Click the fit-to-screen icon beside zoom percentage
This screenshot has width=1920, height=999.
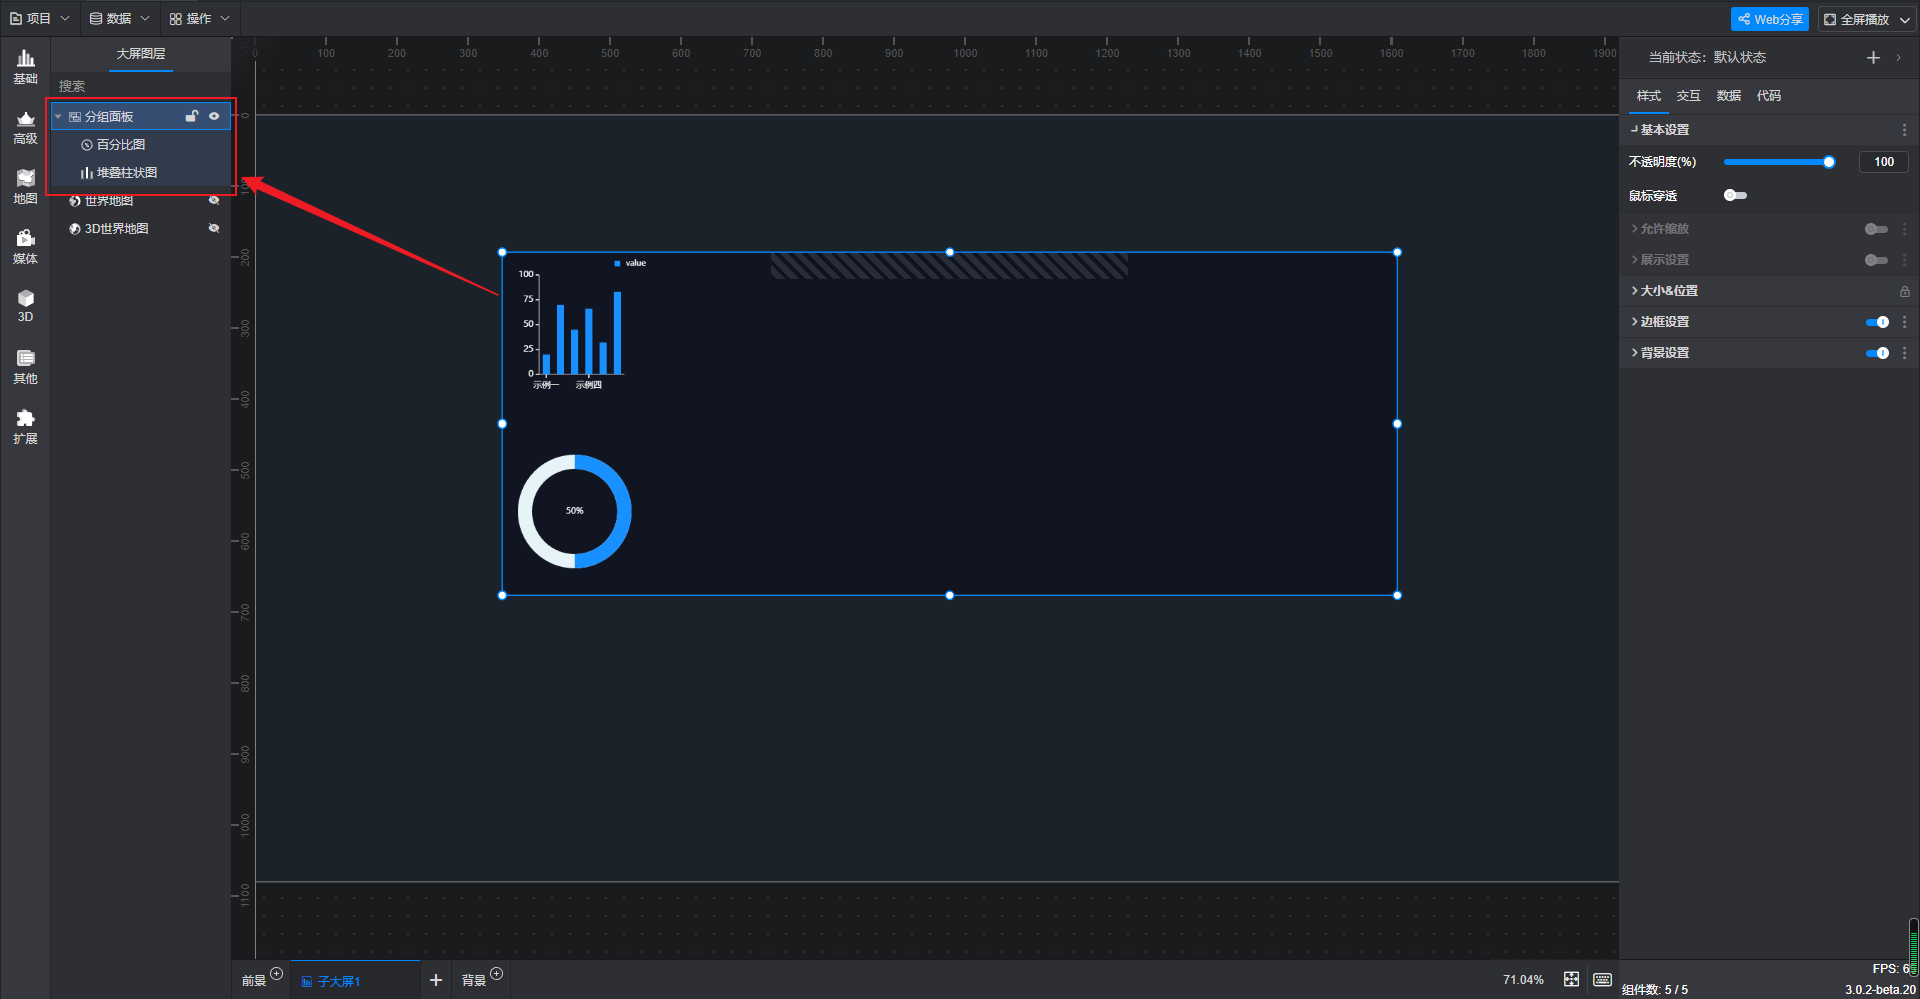click(1571, 979)
